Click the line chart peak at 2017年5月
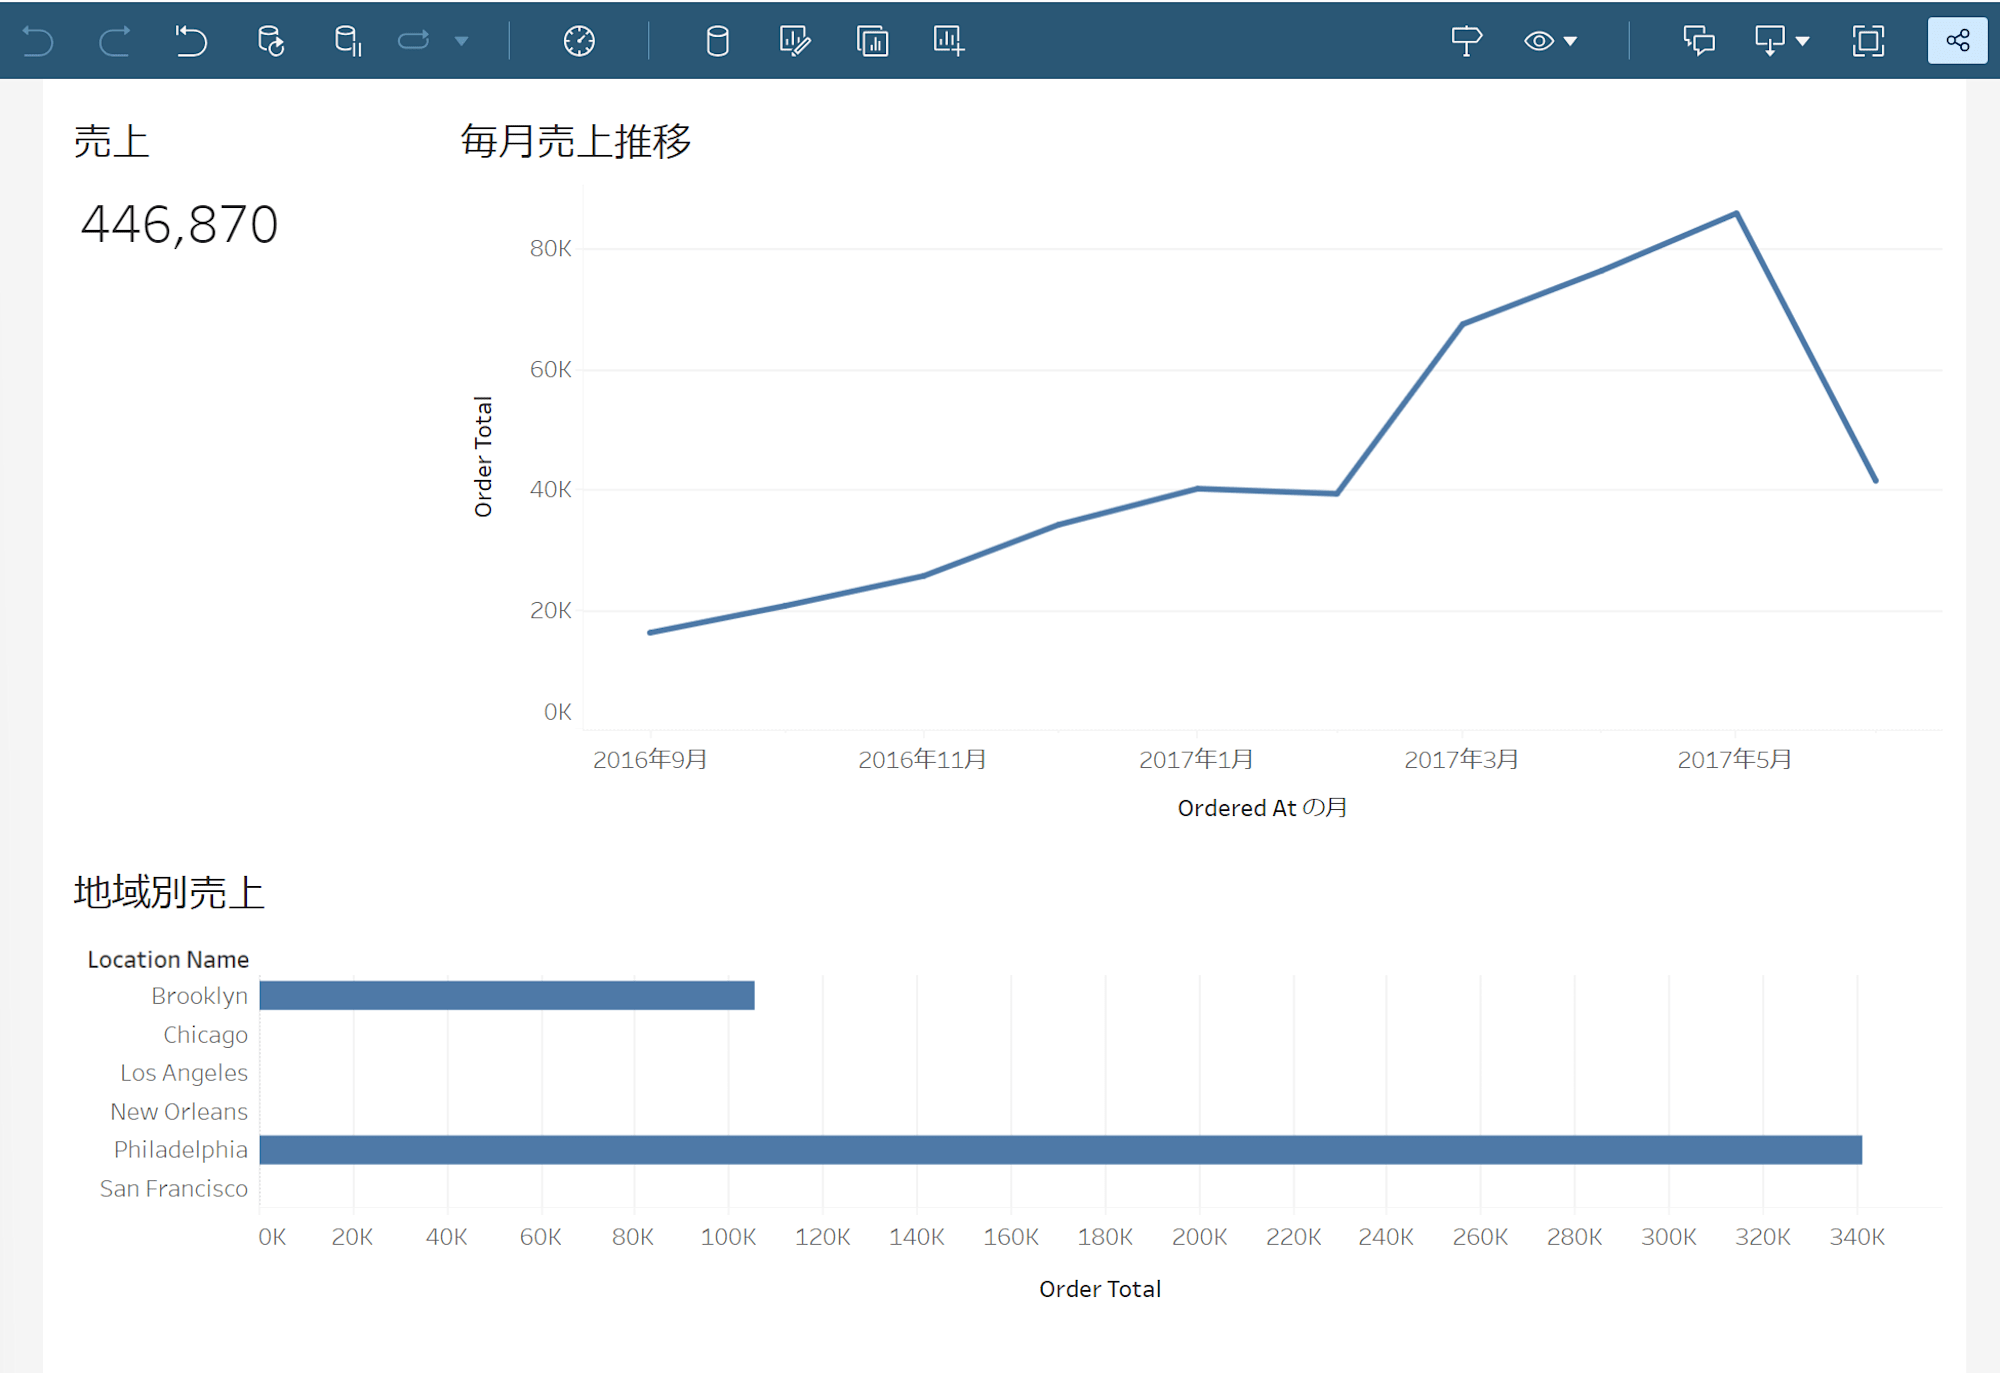This screenshot has width=2000, height=1373. 1736,213
